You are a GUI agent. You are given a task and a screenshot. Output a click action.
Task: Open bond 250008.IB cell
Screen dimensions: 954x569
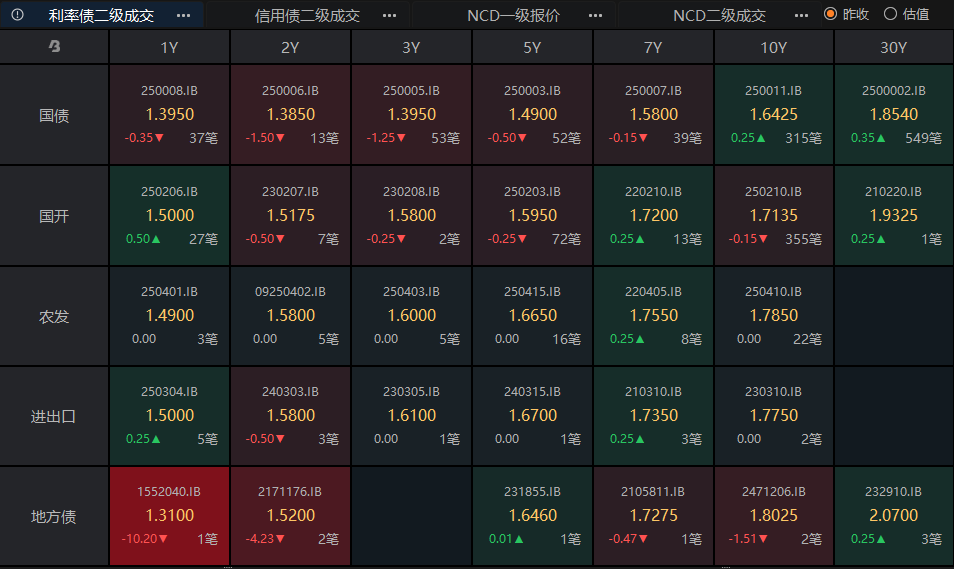[x=169, y=115]
